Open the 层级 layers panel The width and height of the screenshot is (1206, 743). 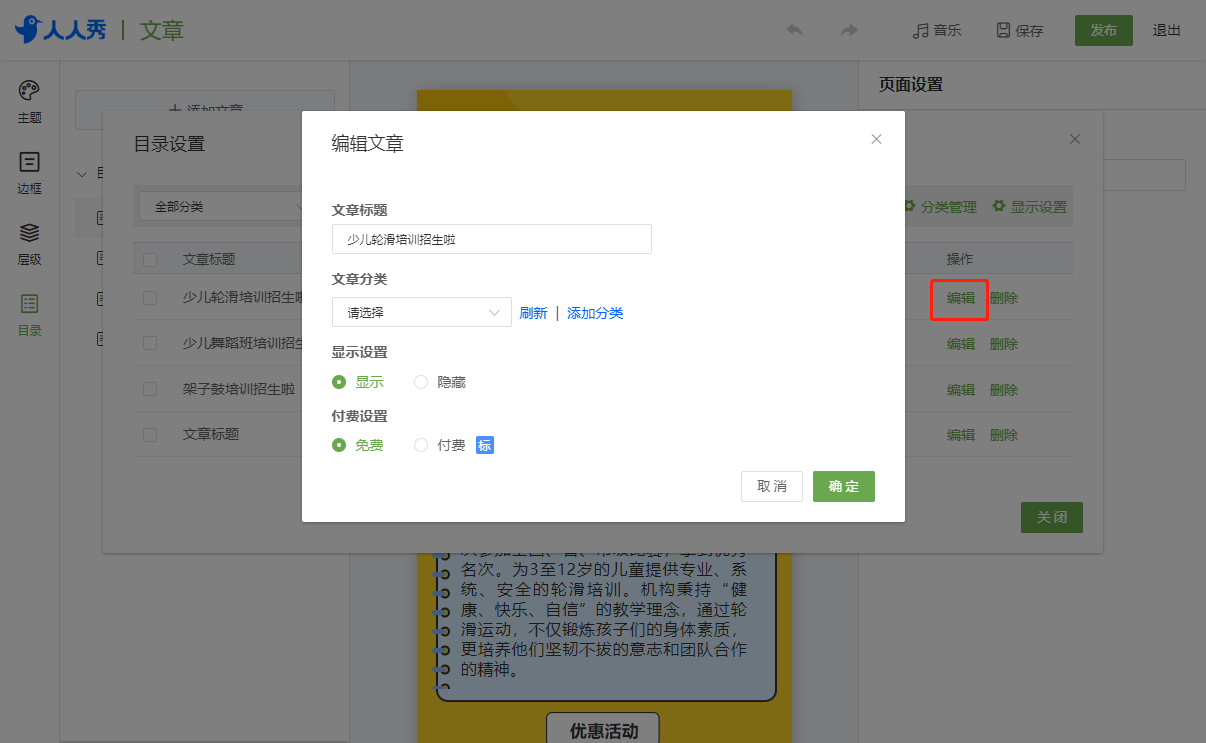[x=29, y=244]
